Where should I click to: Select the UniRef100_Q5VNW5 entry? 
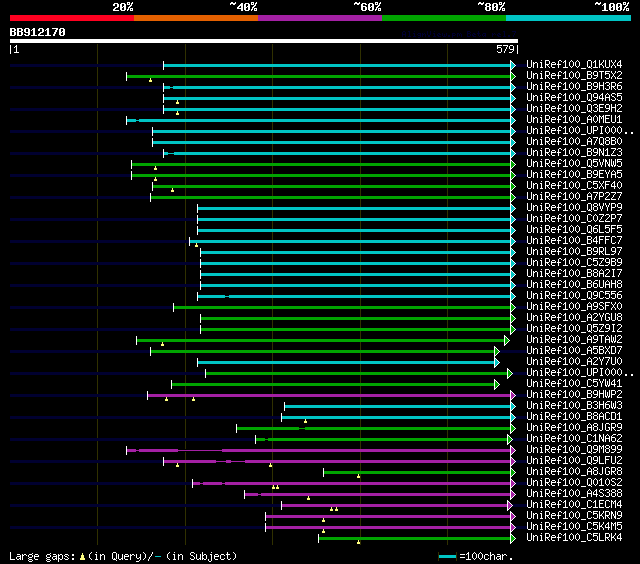pyautogui.click(x=574, y=164)
